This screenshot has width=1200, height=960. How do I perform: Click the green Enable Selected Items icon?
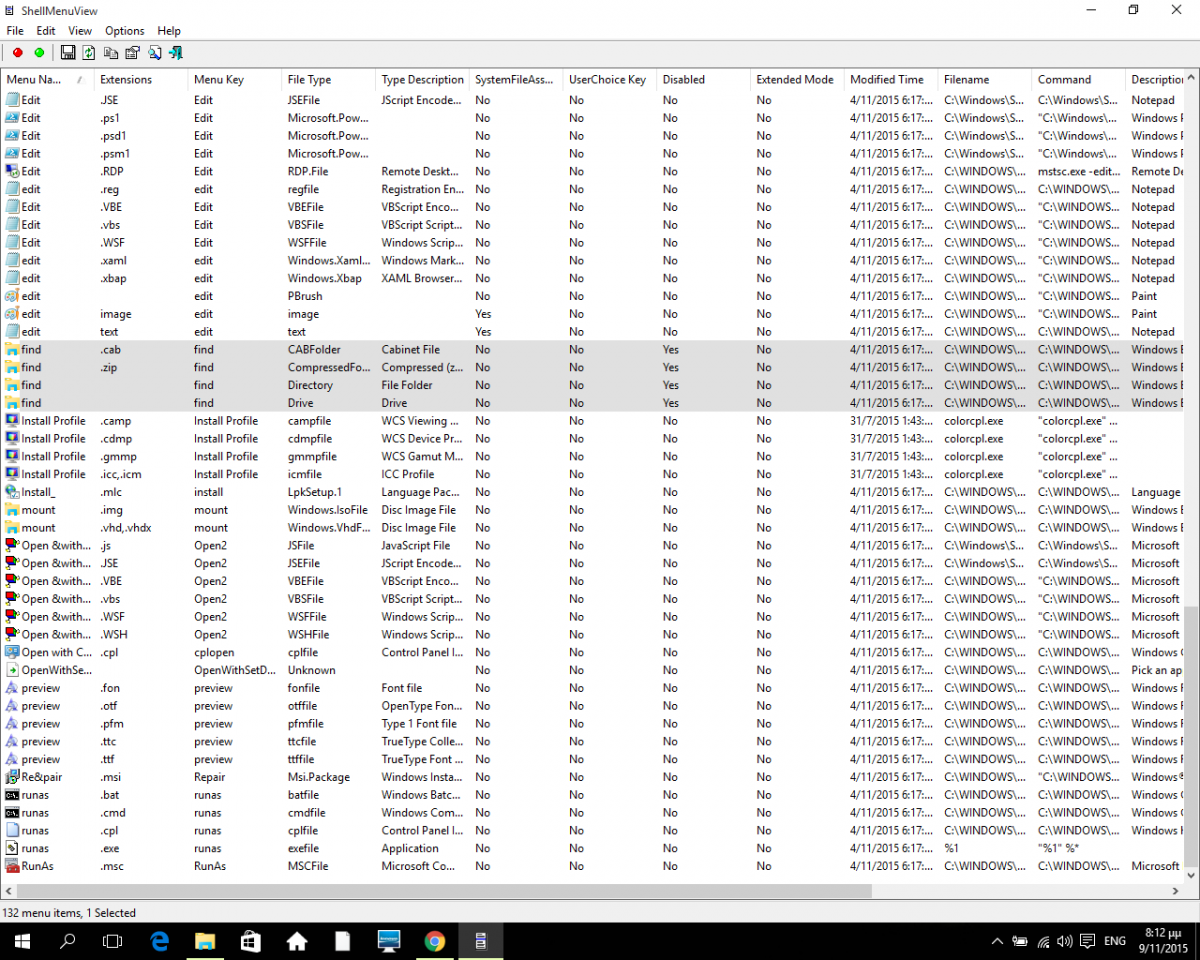point(39,53)
